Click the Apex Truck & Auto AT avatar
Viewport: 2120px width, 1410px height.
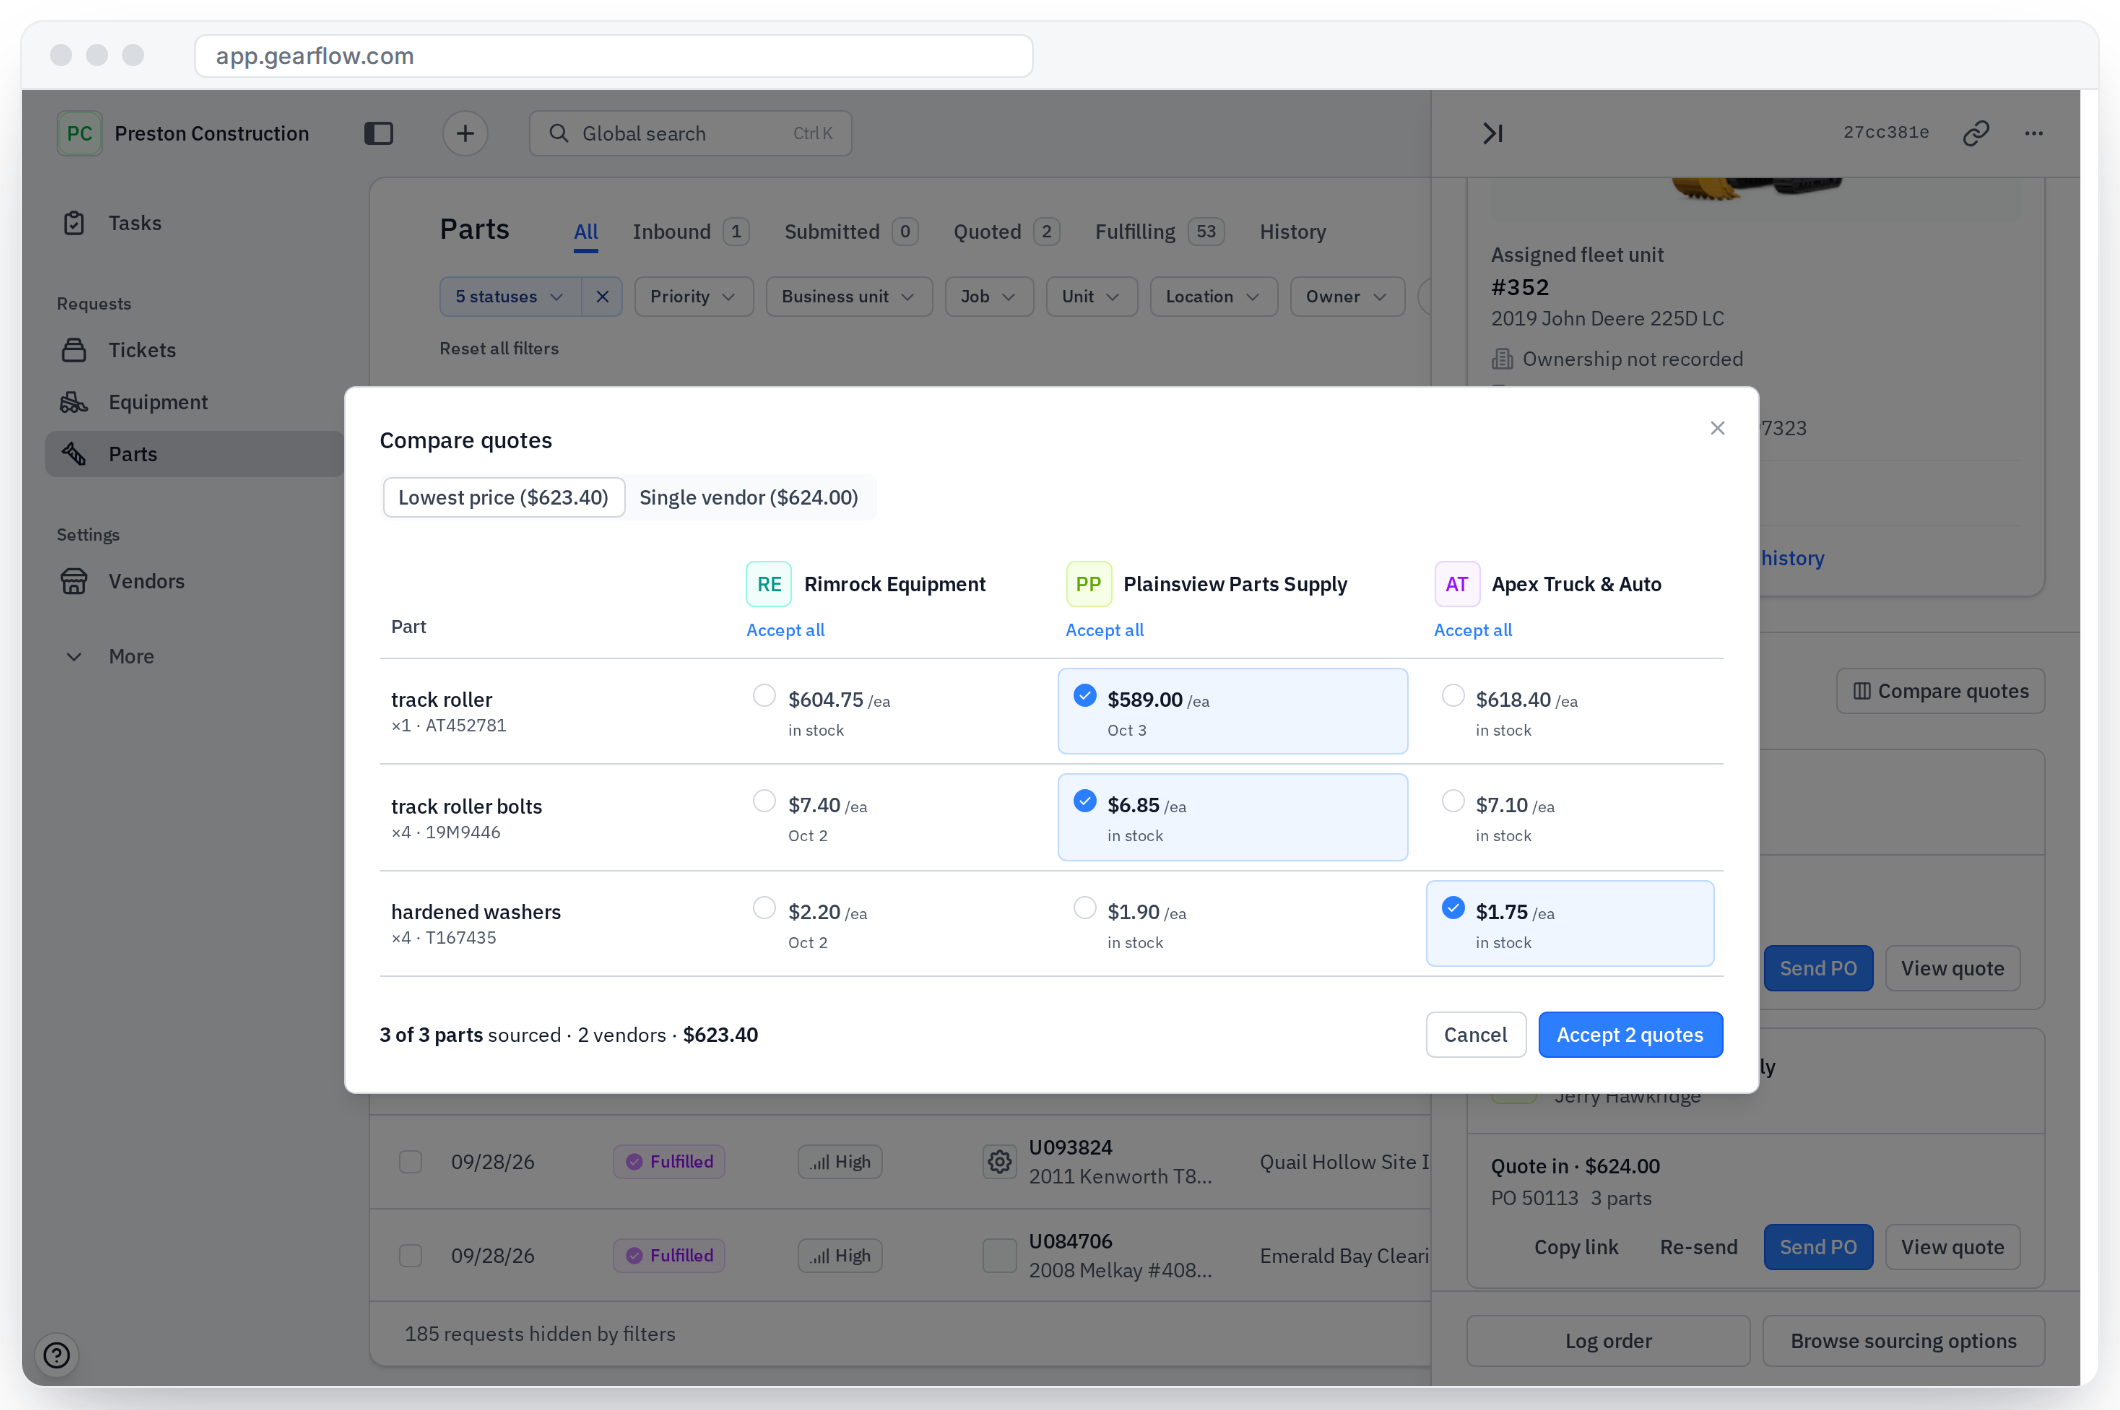click(1457, 584)
